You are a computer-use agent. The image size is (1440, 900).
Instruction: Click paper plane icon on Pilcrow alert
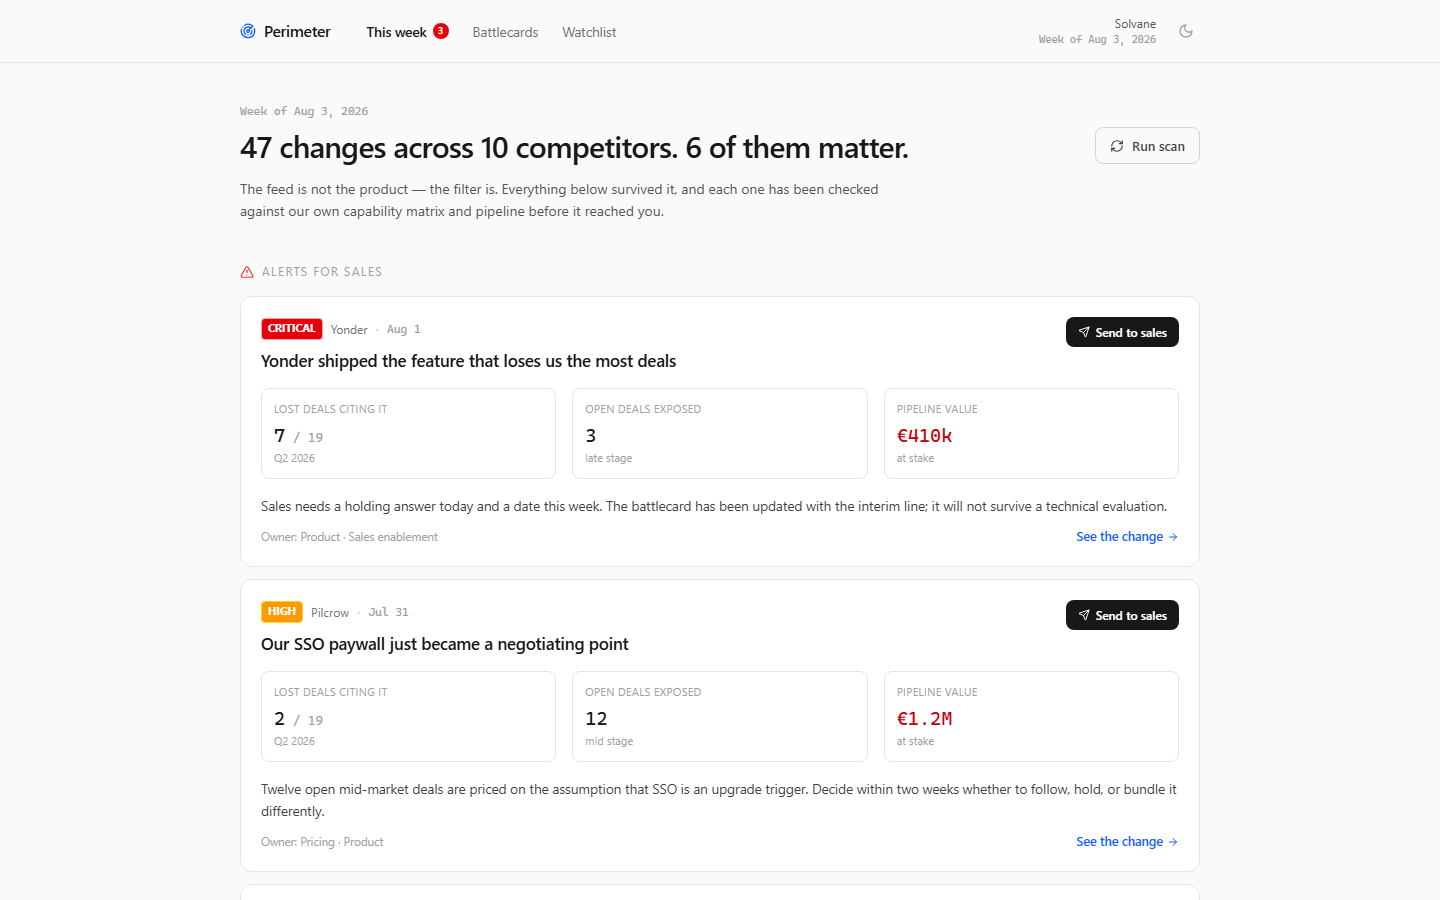point(1084,615)
